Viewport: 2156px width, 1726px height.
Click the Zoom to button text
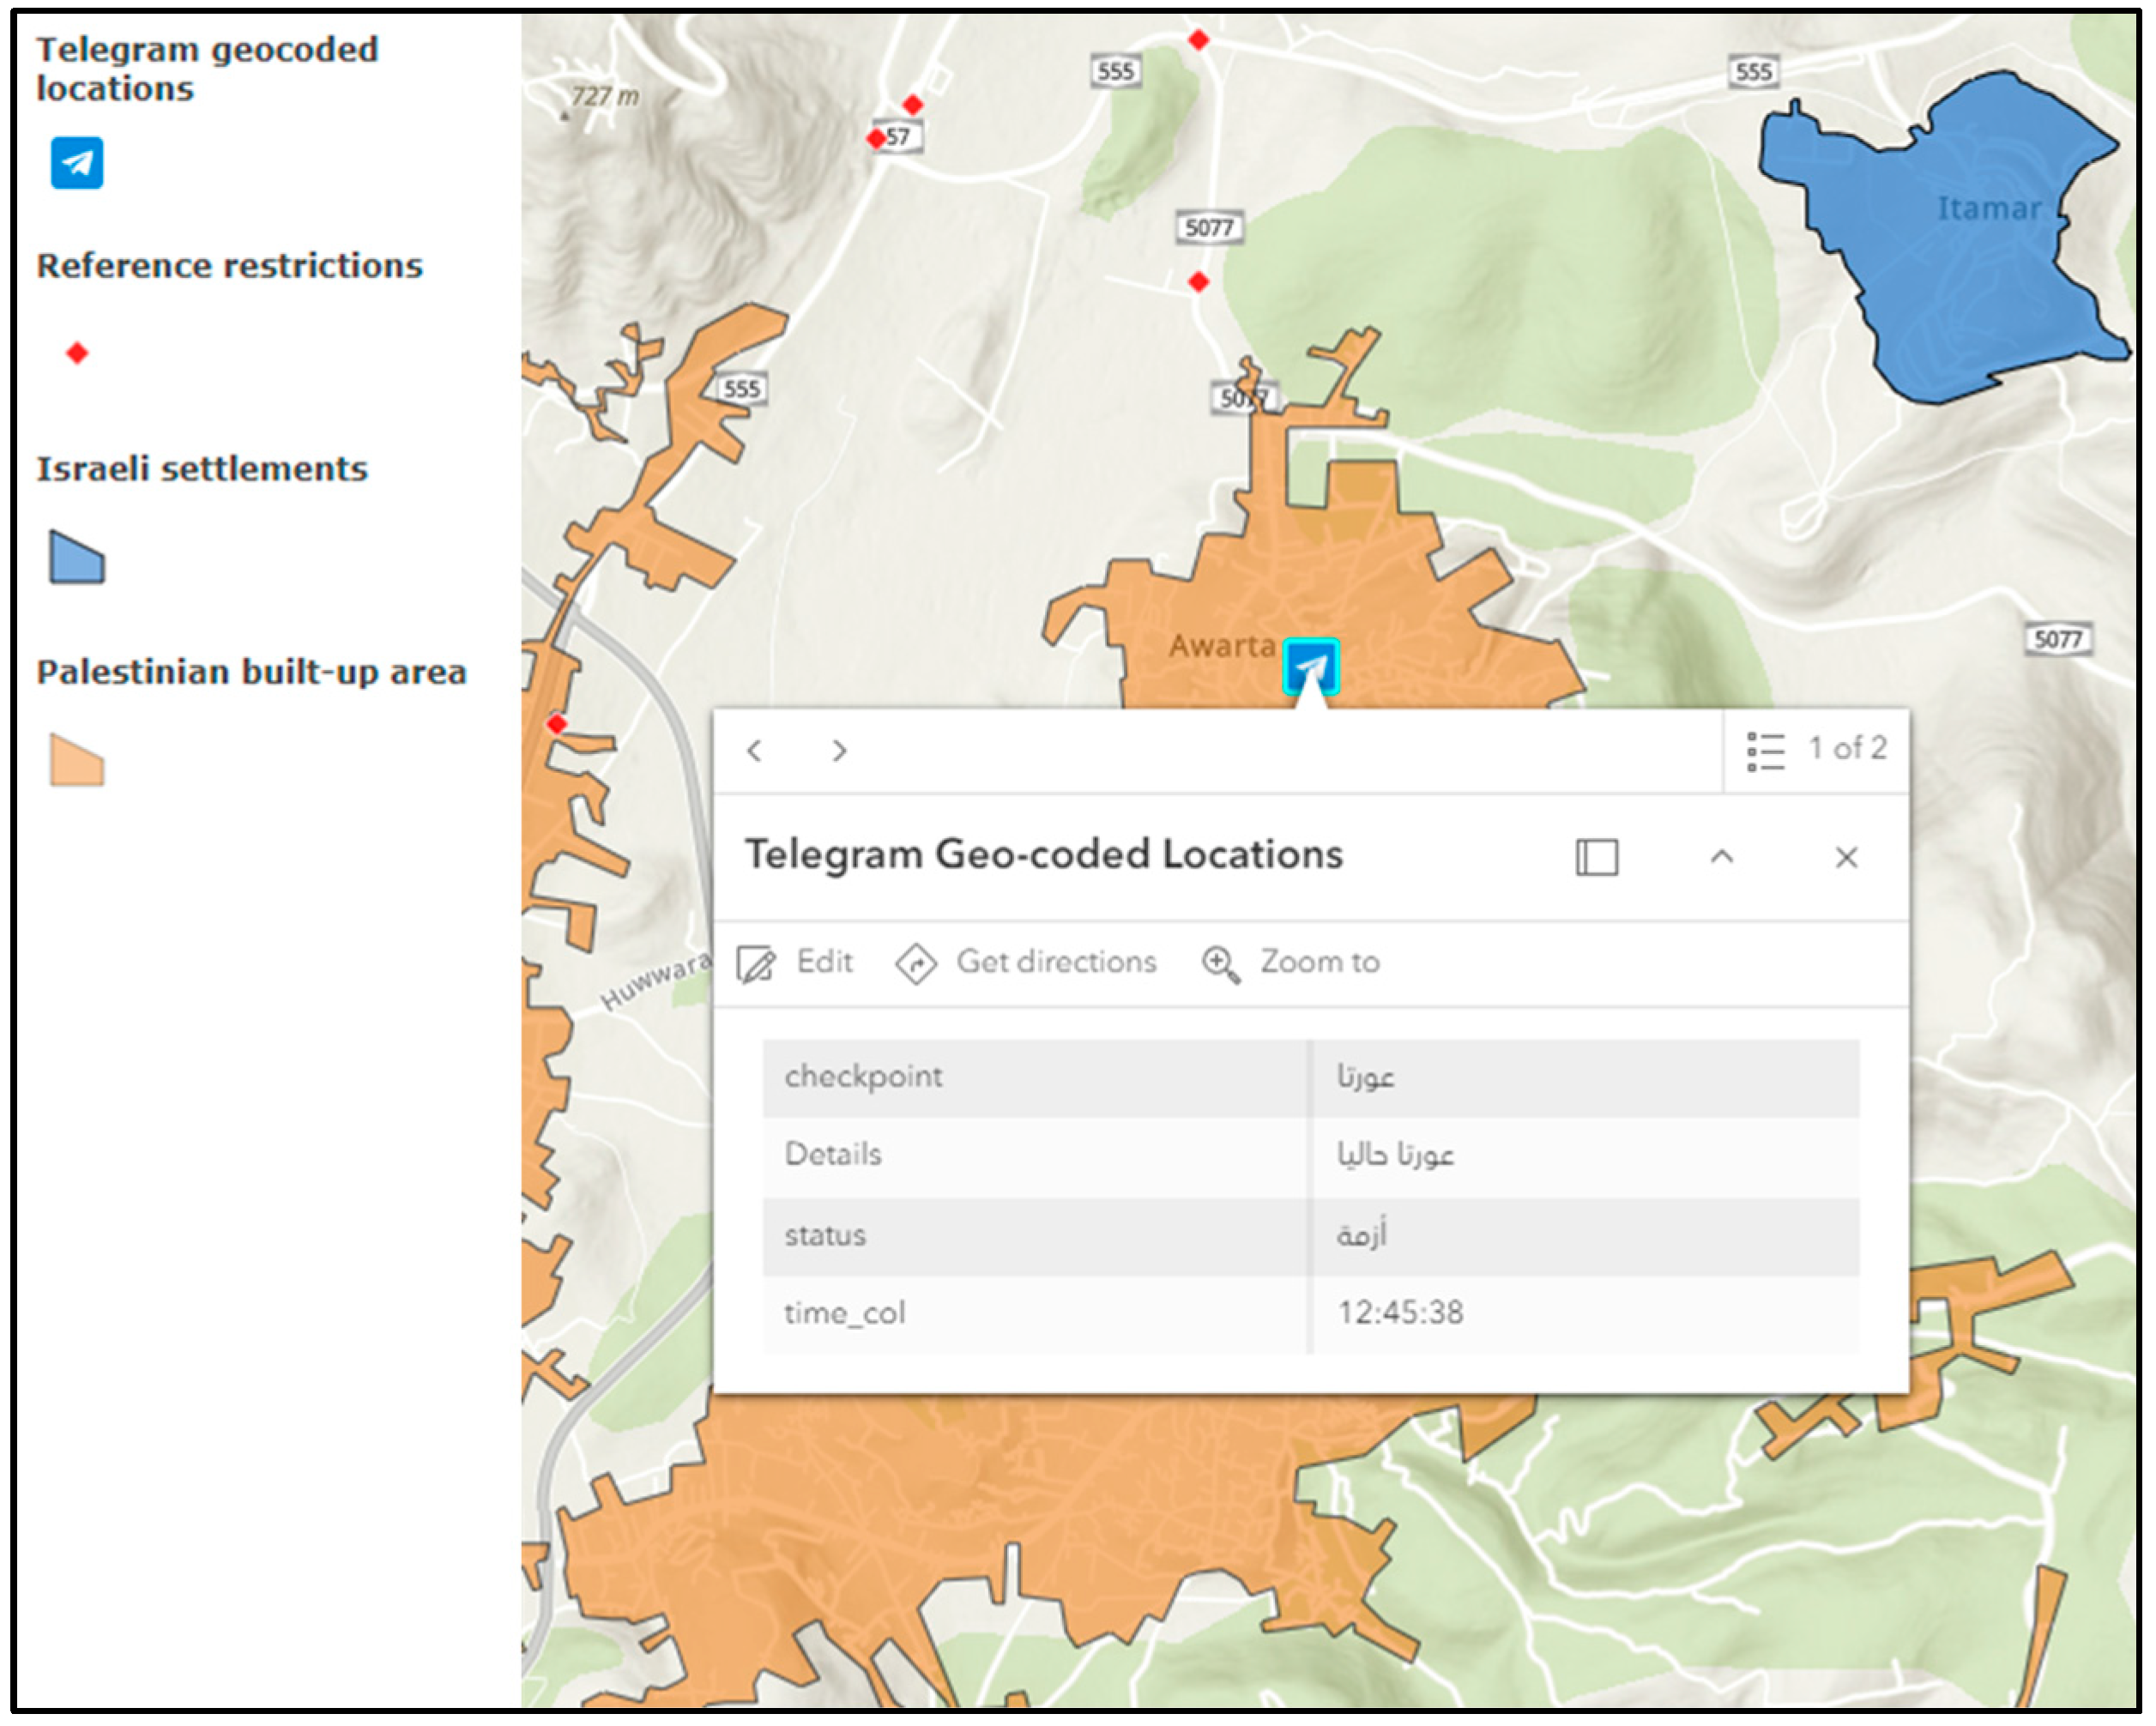pyautogui.click(x=1319, y=962)
